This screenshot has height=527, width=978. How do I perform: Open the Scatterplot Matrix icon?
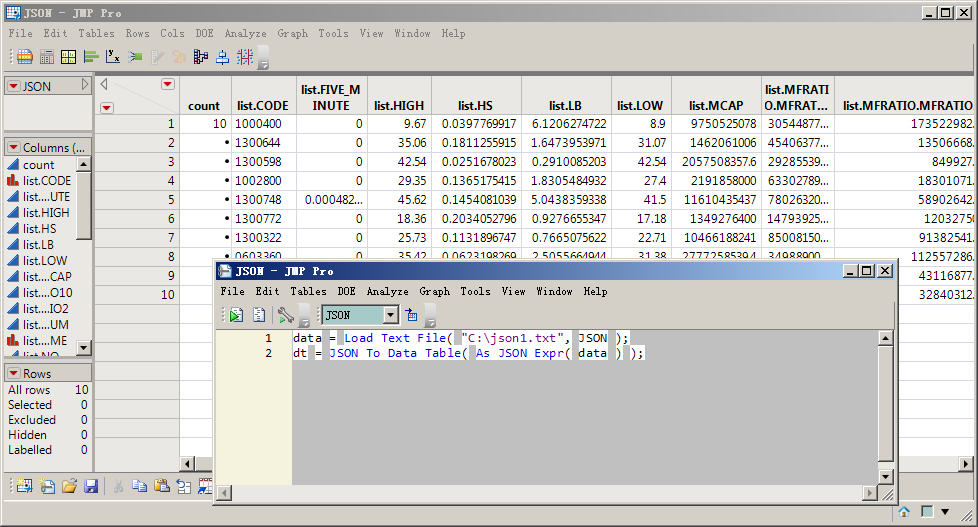(x=244, y=57)
